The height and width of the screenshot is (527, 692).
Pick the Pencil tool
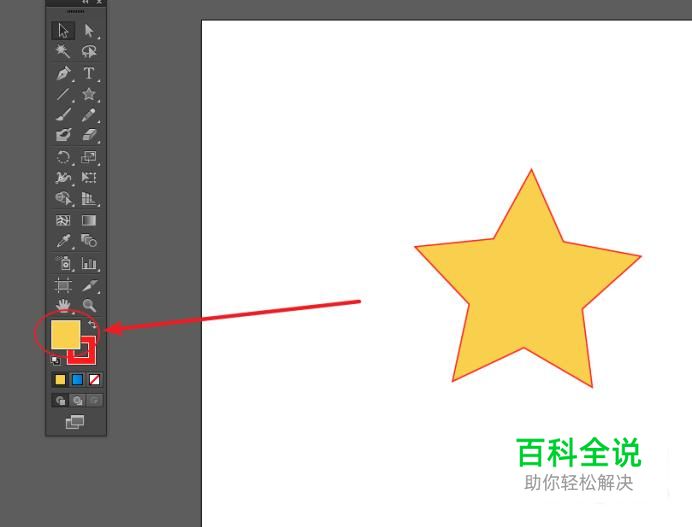click(89, 115)
